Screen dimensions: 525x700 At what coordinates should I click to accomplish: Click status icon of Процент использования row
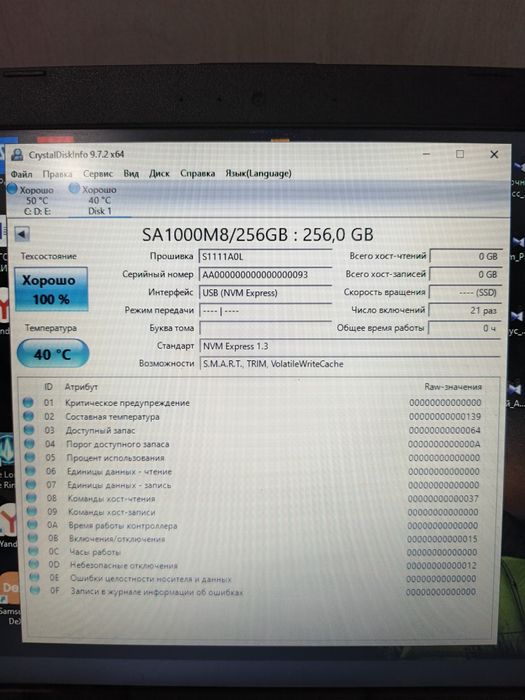pyautogui.click(x=30, y=457)
